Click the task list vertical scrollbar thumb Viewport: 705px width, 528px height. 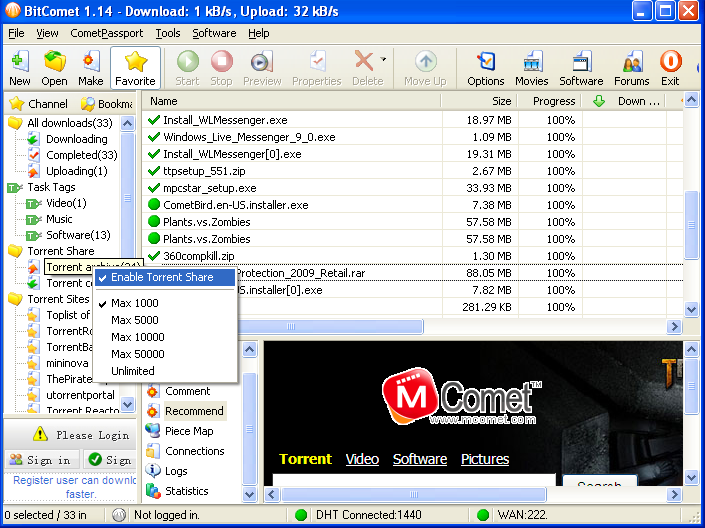[x=691, y=225]
